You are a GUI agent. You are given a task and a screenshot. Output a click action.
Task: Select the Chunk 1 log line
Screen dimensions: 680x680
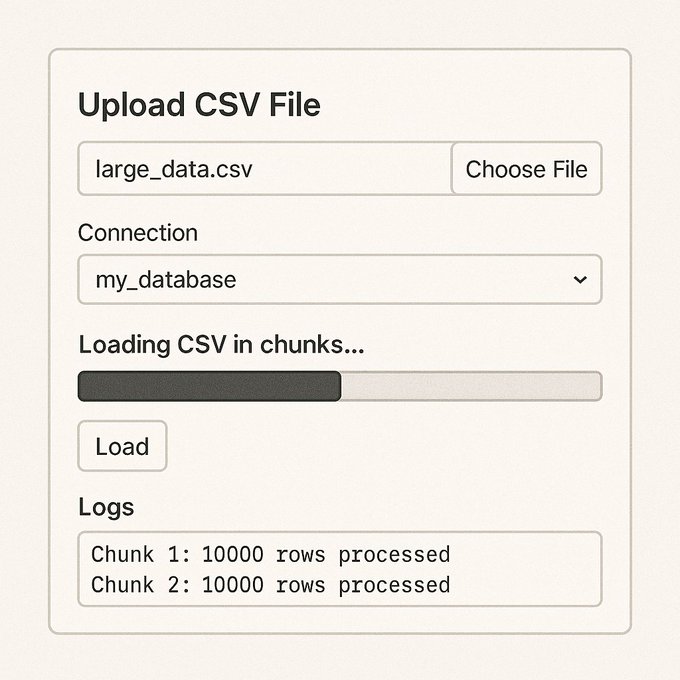point(271,555)
